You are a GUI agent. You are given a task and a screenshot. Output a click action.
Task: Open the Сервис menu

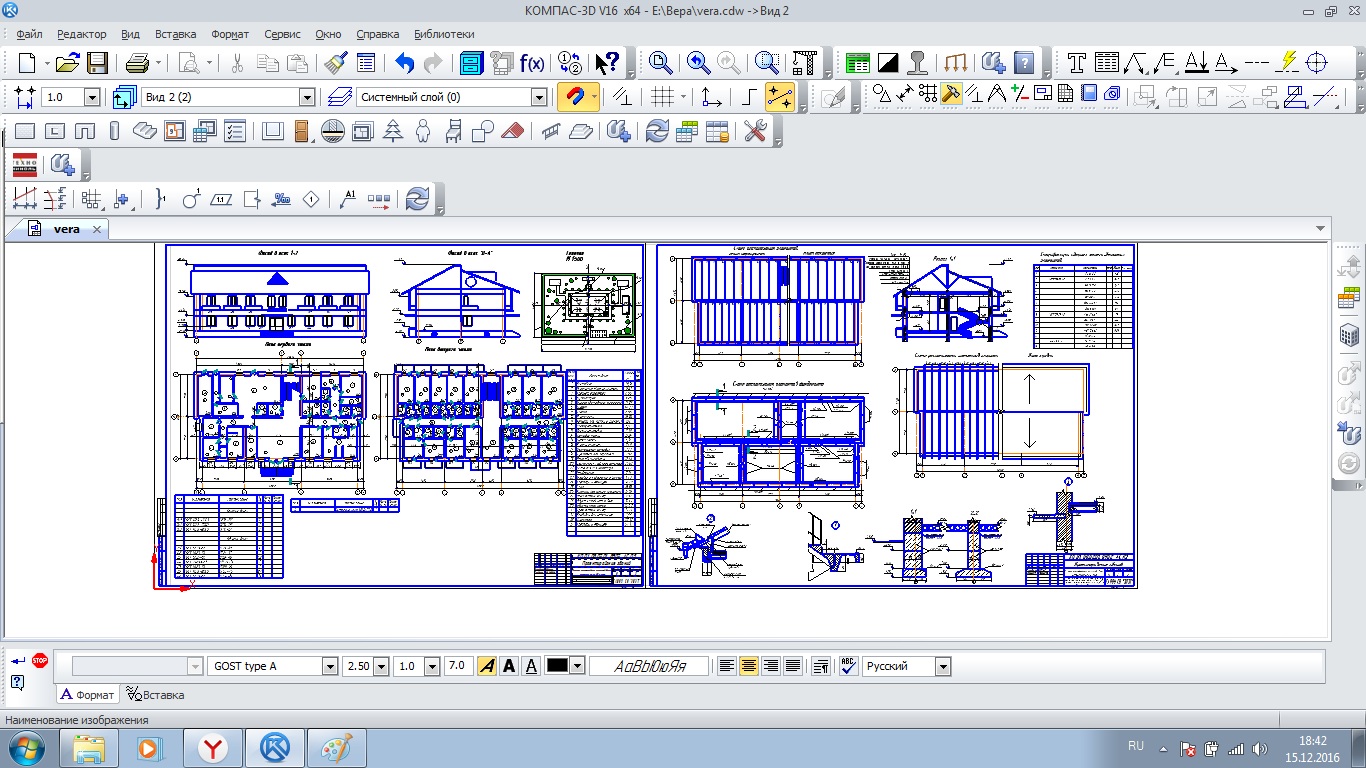pyautogui.click(x=282, y=34)
